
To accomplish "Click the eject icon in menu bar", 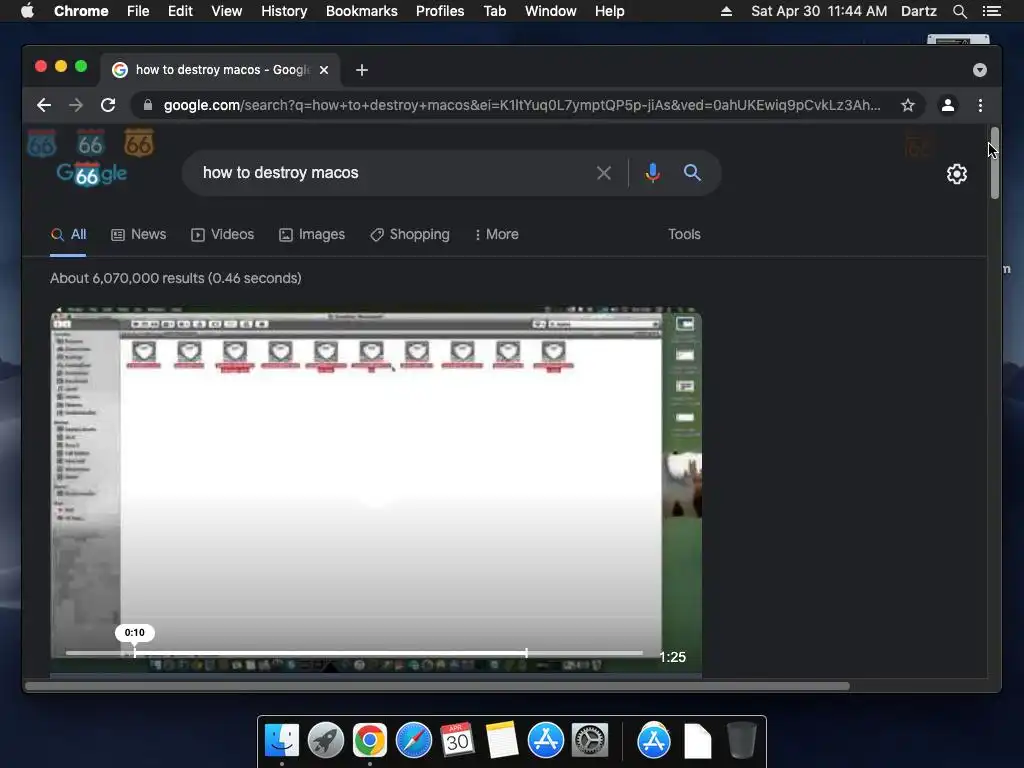I will [x=726, y=11].
